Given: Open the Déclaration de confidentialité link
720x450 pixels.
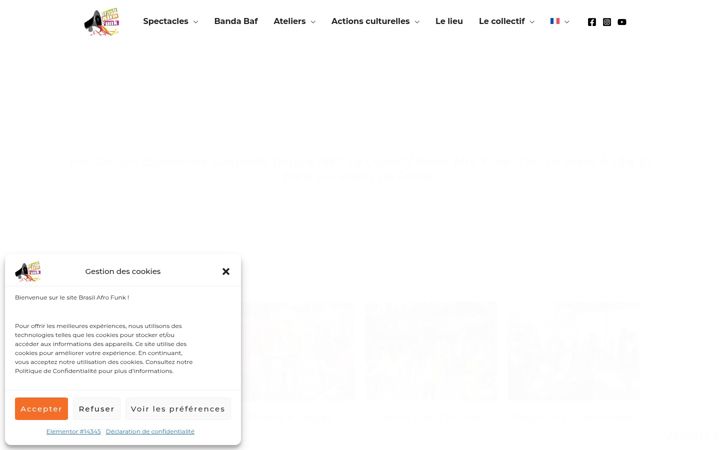Looking at the screenshot, I should tap(150, 432).
